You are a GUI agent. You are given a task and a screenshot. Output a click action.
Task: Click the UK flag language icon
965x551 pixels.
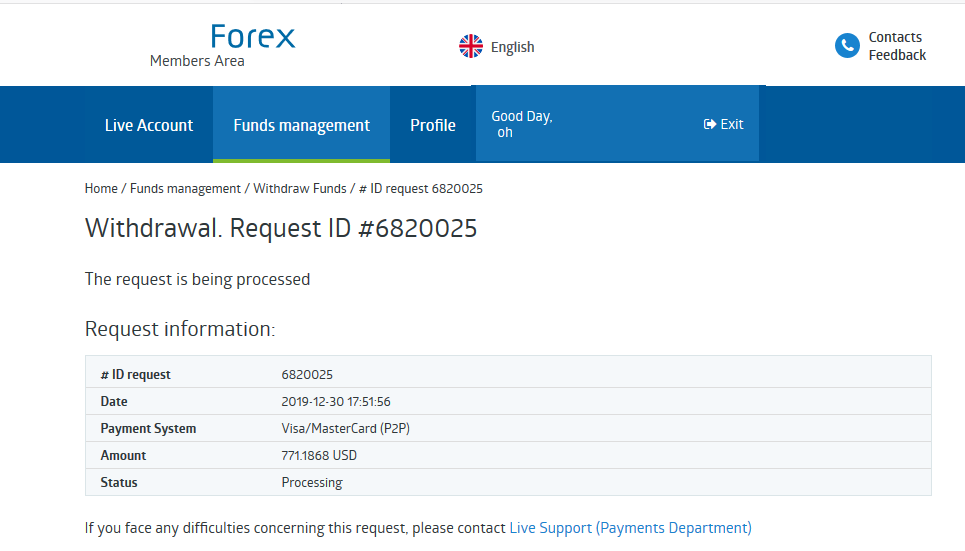pyautogui.click(x=471, y=46)
